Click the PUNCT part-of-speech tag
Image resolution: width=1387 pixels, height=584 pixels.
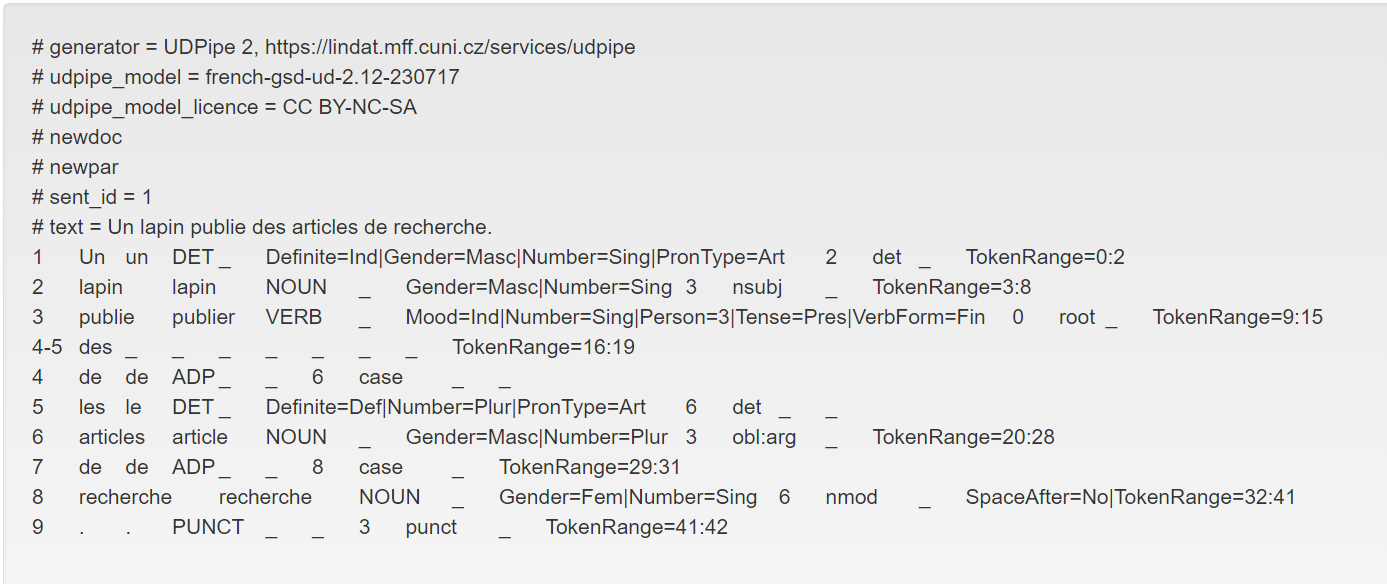tap(208, 527)
